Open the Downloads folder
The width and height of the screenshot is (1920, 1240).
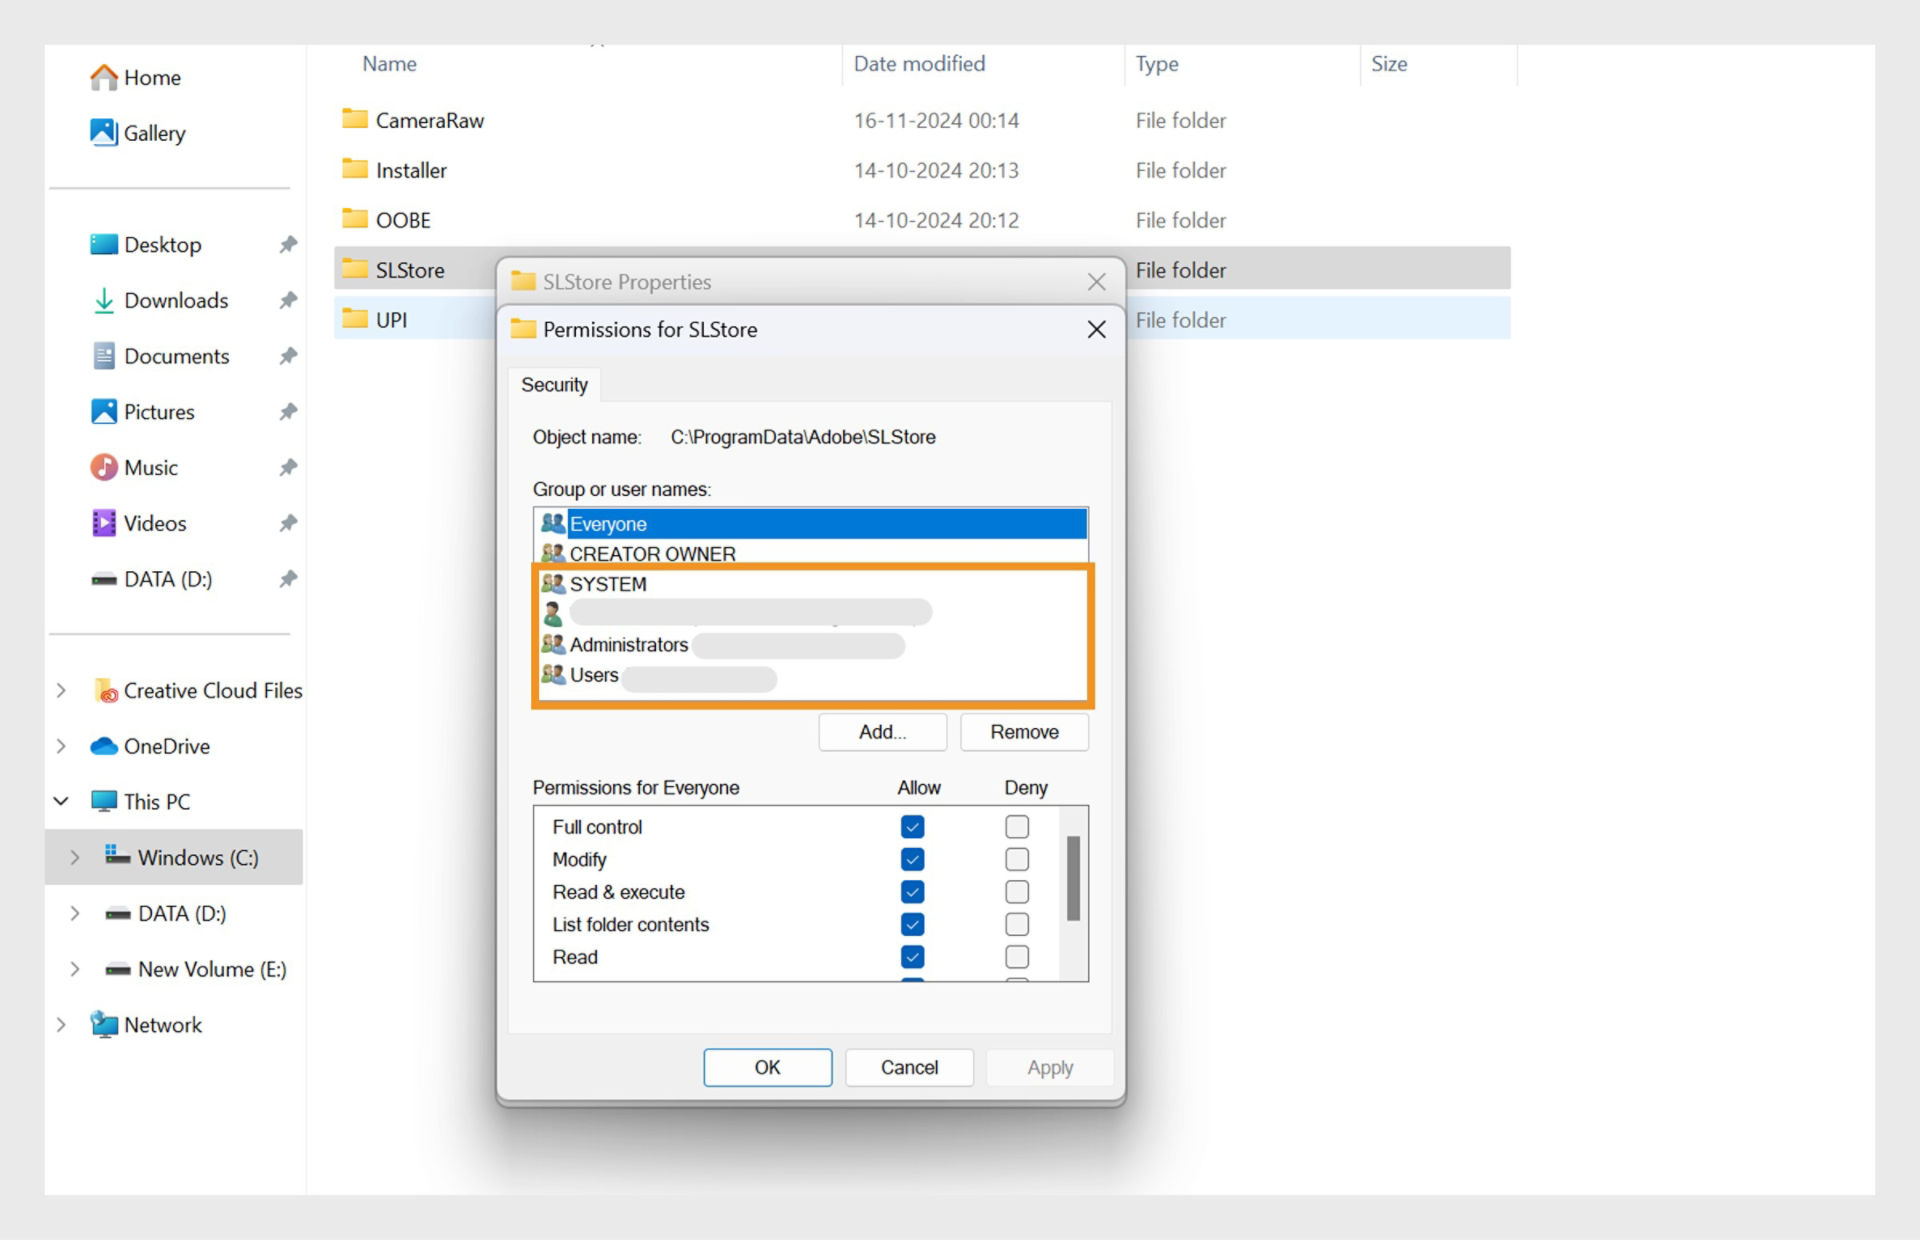[x=175, y=300]
